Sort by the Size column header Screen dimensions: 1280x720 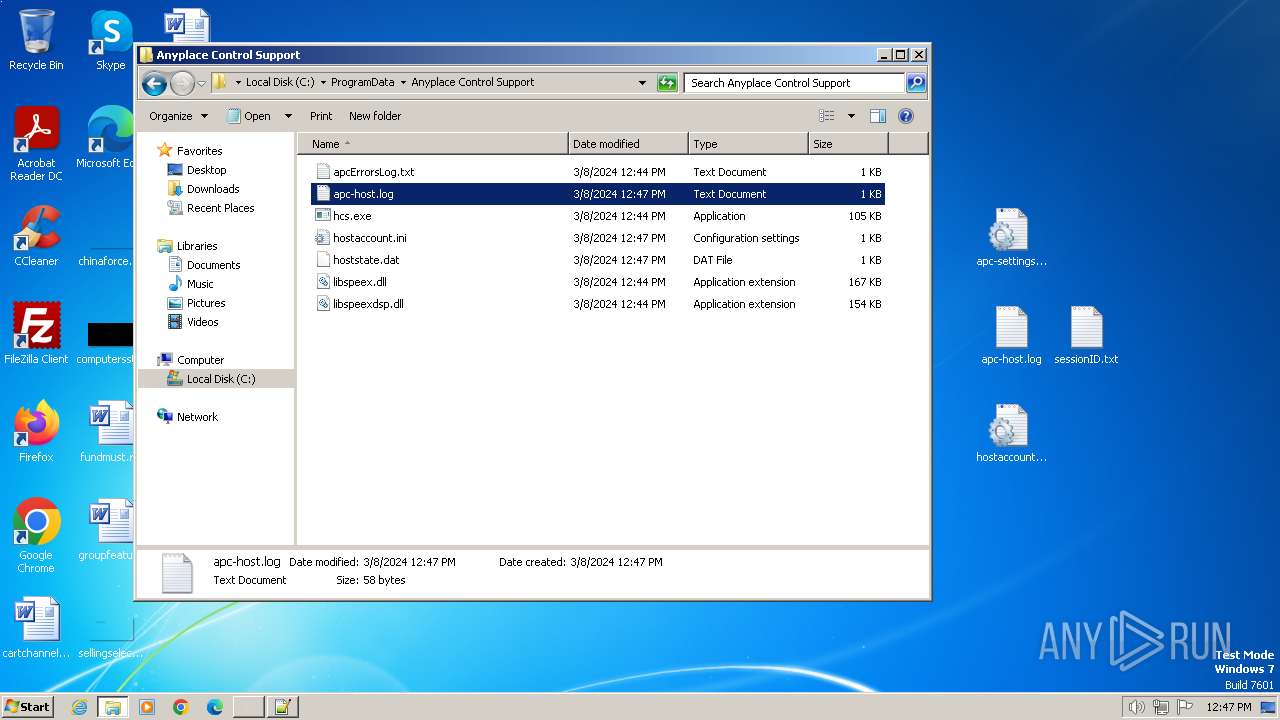coord(848,144)
